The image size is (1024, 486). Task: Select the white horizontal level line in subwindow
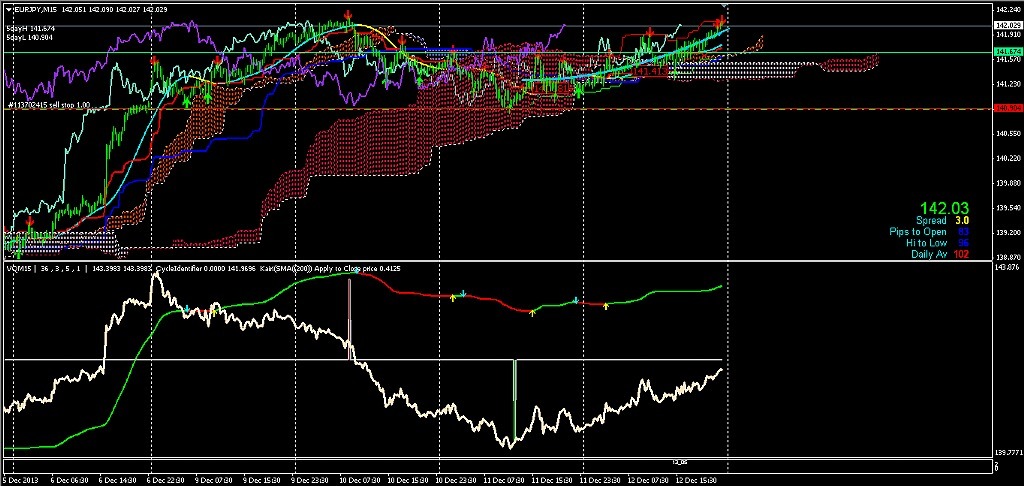pos(363,359)
